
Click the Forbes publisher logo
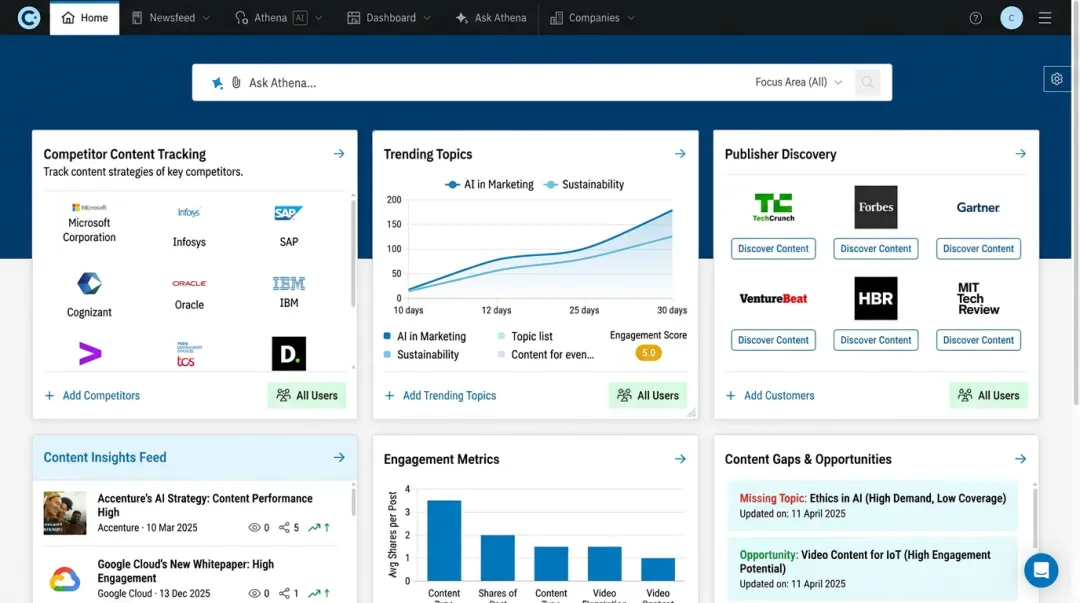tap(875, 207)
